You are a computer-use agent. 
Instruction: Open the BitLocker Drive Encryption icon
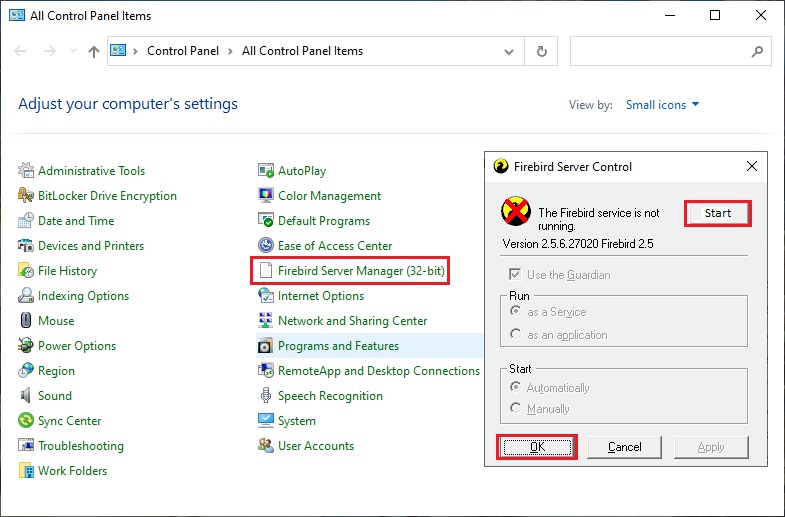tap(26, 196)
